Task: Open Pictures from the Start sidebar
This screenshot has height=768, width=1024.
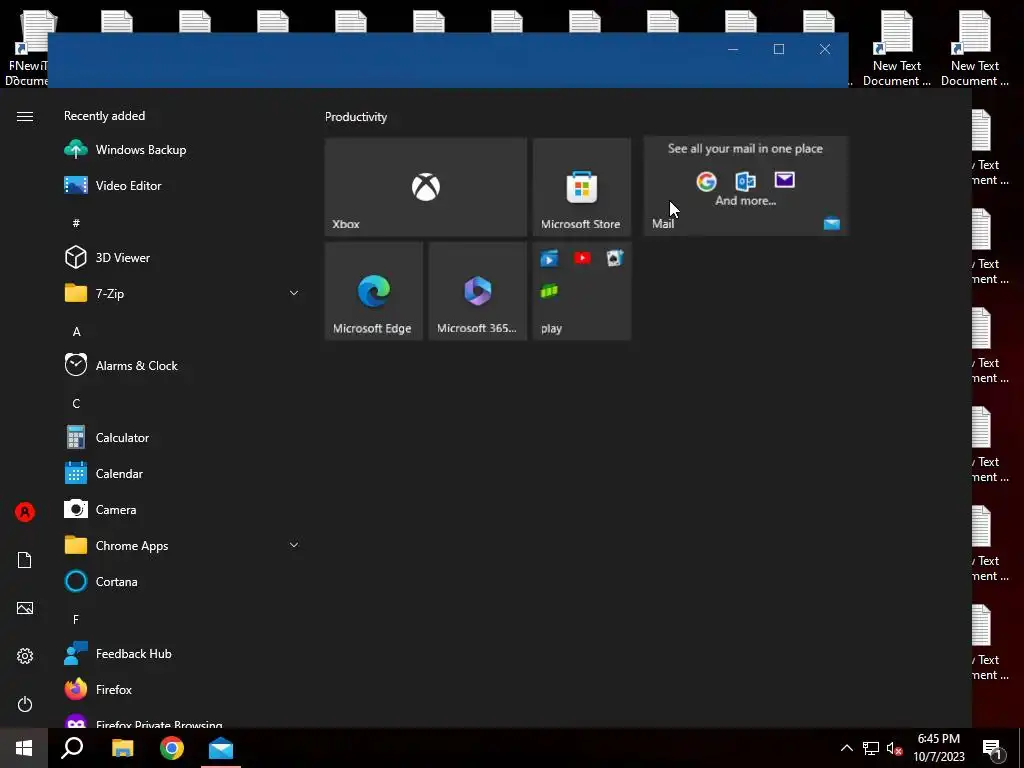Action: coord(25,608)
